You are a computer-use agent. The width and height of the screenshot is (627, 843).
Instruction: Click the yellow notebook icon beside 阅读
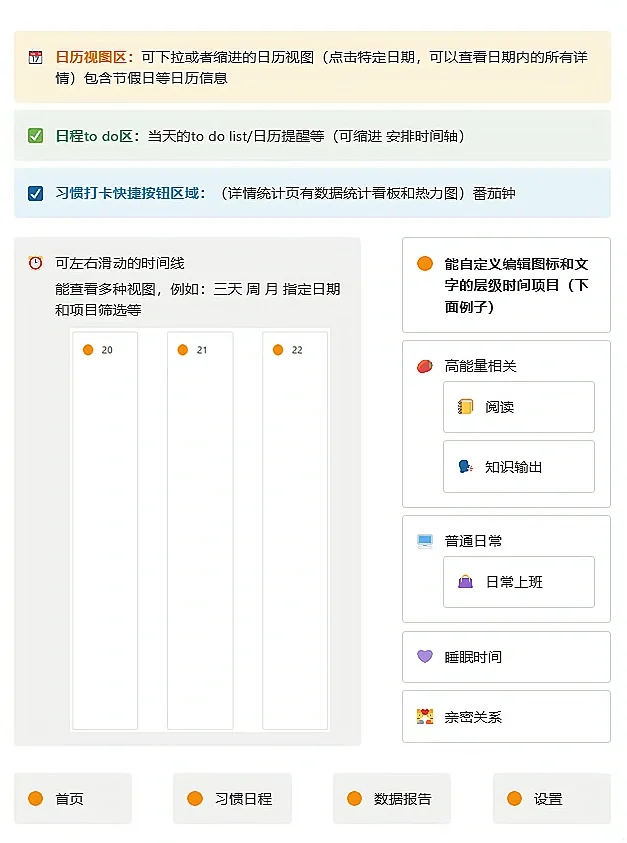(x=465, y=407)
